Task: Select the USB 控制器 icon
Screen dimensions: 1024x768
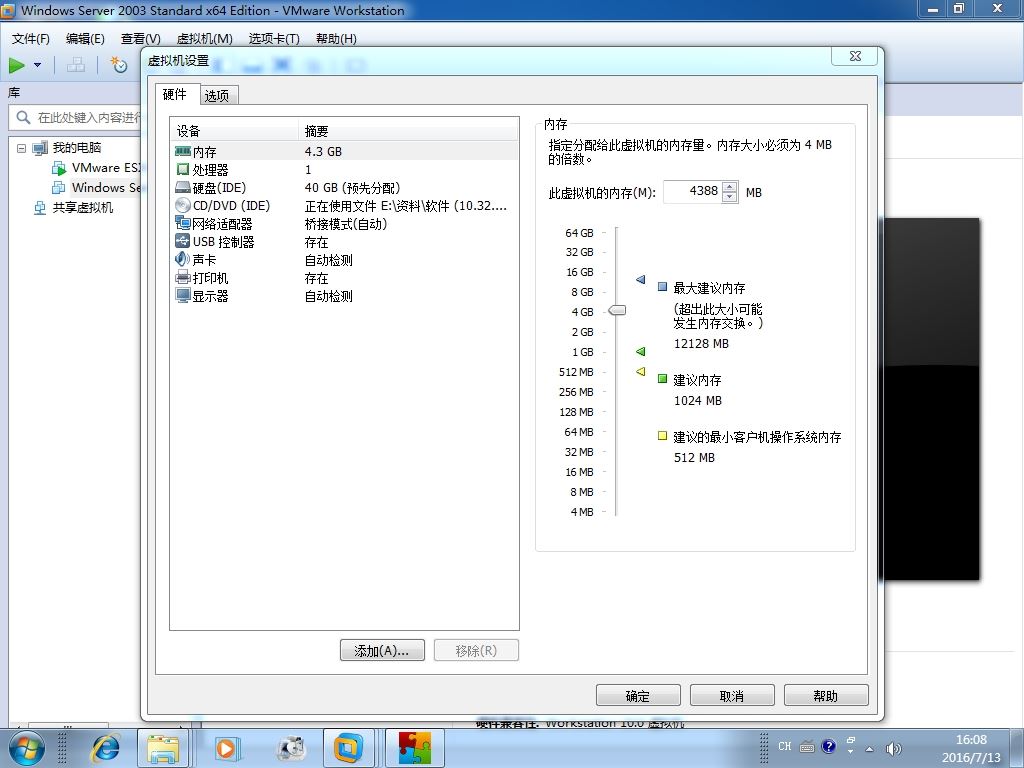Action: click(x=183, y=242)
